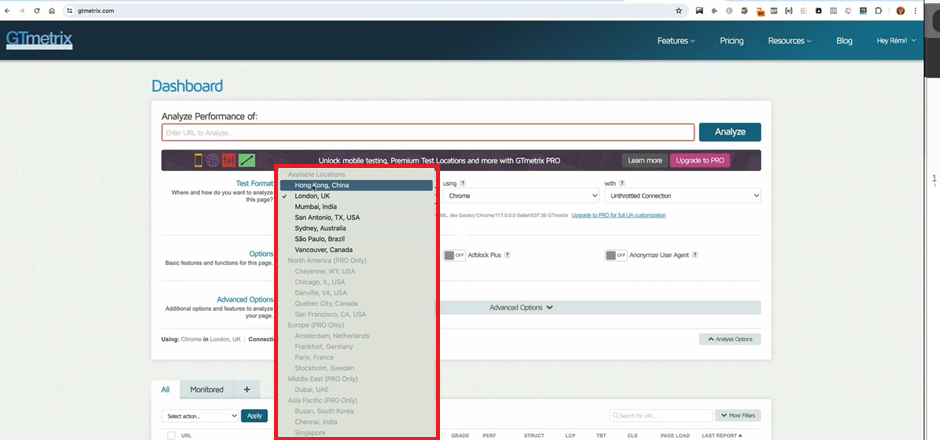Click the orange extension icon in Chrome toolbar
Viewport: 940px width, 440px height.
coord(760,11)
